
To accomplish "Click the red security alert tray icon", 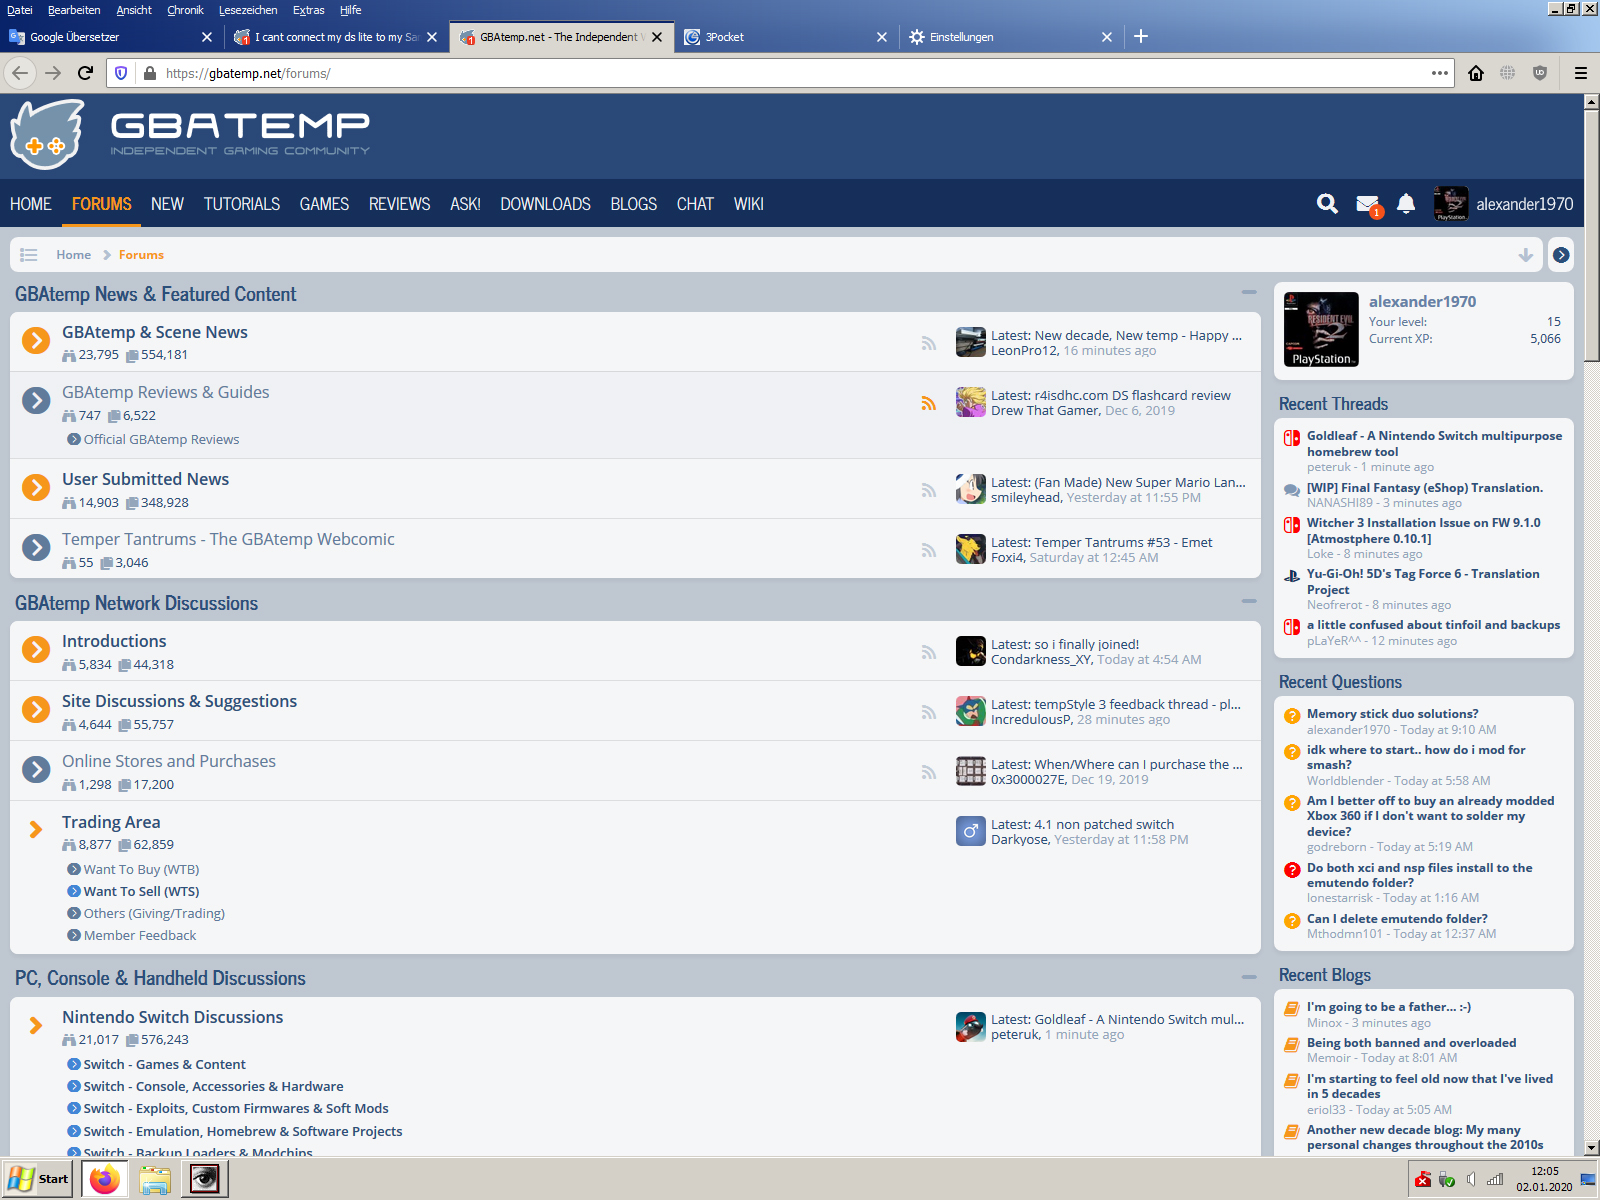I will click(1422, 1180).
